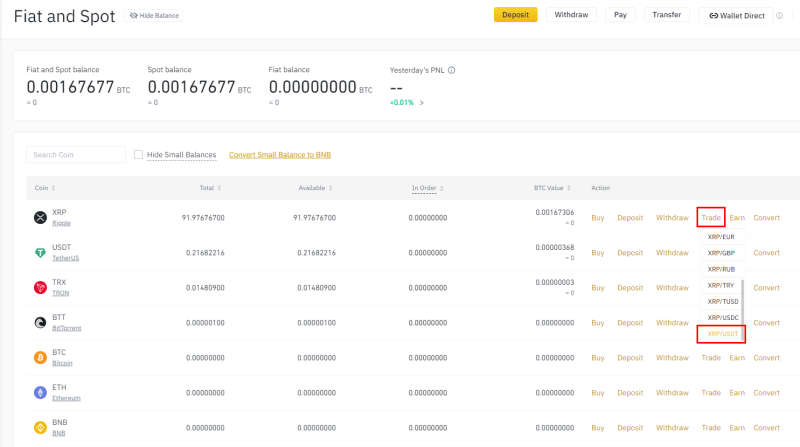Click Withdraw in the TRX row

tap(672, 288)
